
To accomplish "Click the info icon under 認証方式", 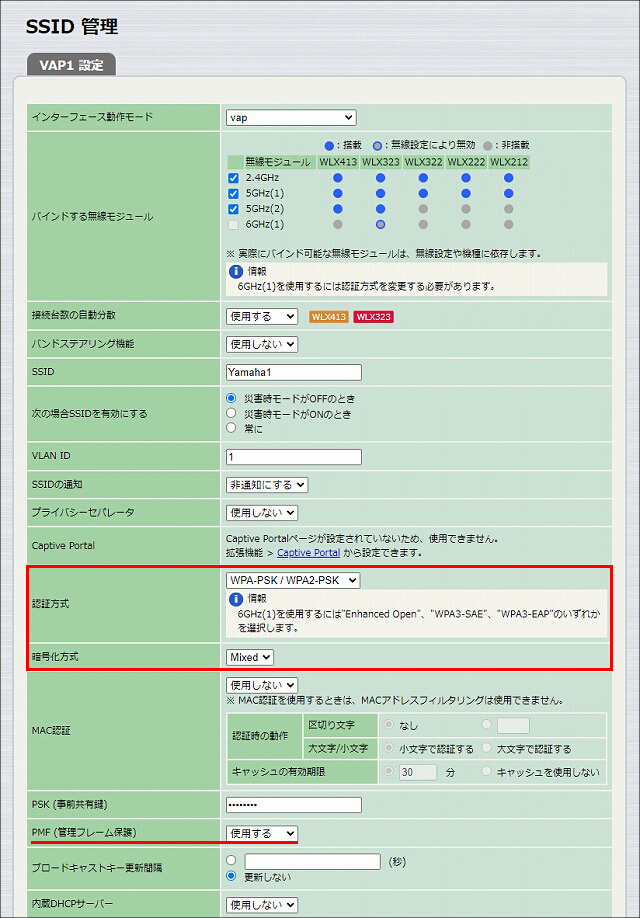I will pyautogui.click(x=235, y=599).
